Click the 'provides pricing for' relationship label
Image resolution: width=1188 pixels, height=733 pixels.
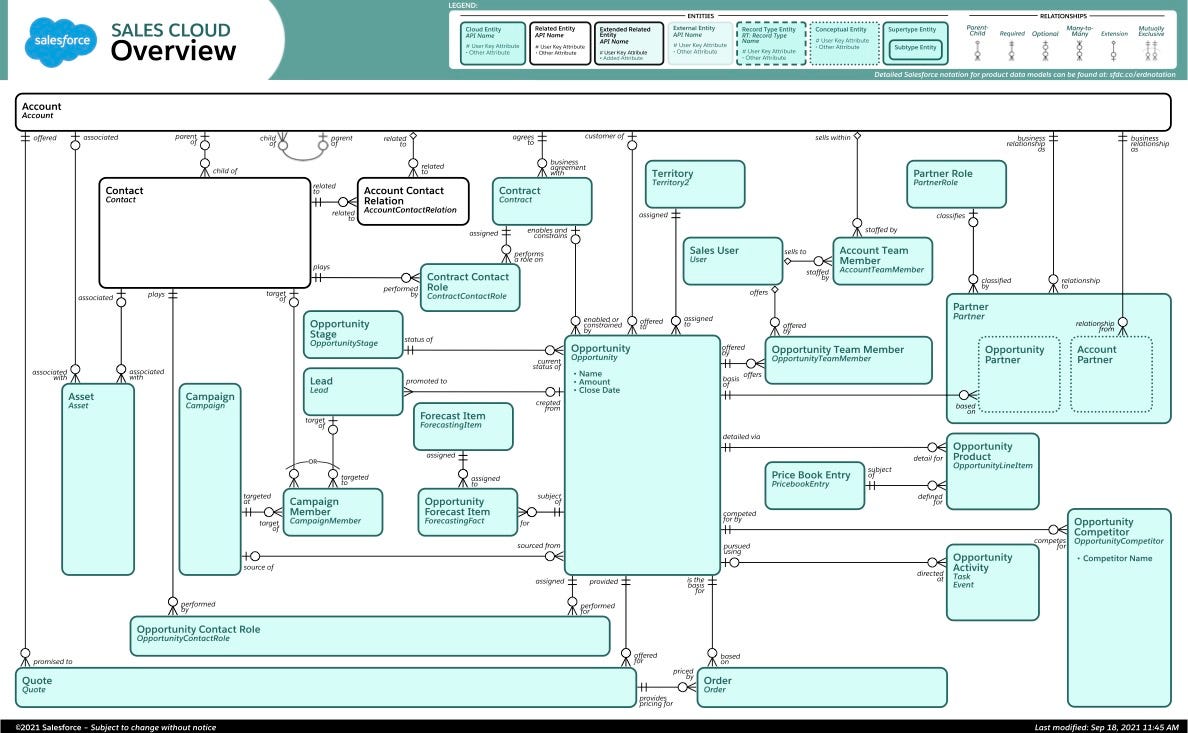click(x=656, y=701)
